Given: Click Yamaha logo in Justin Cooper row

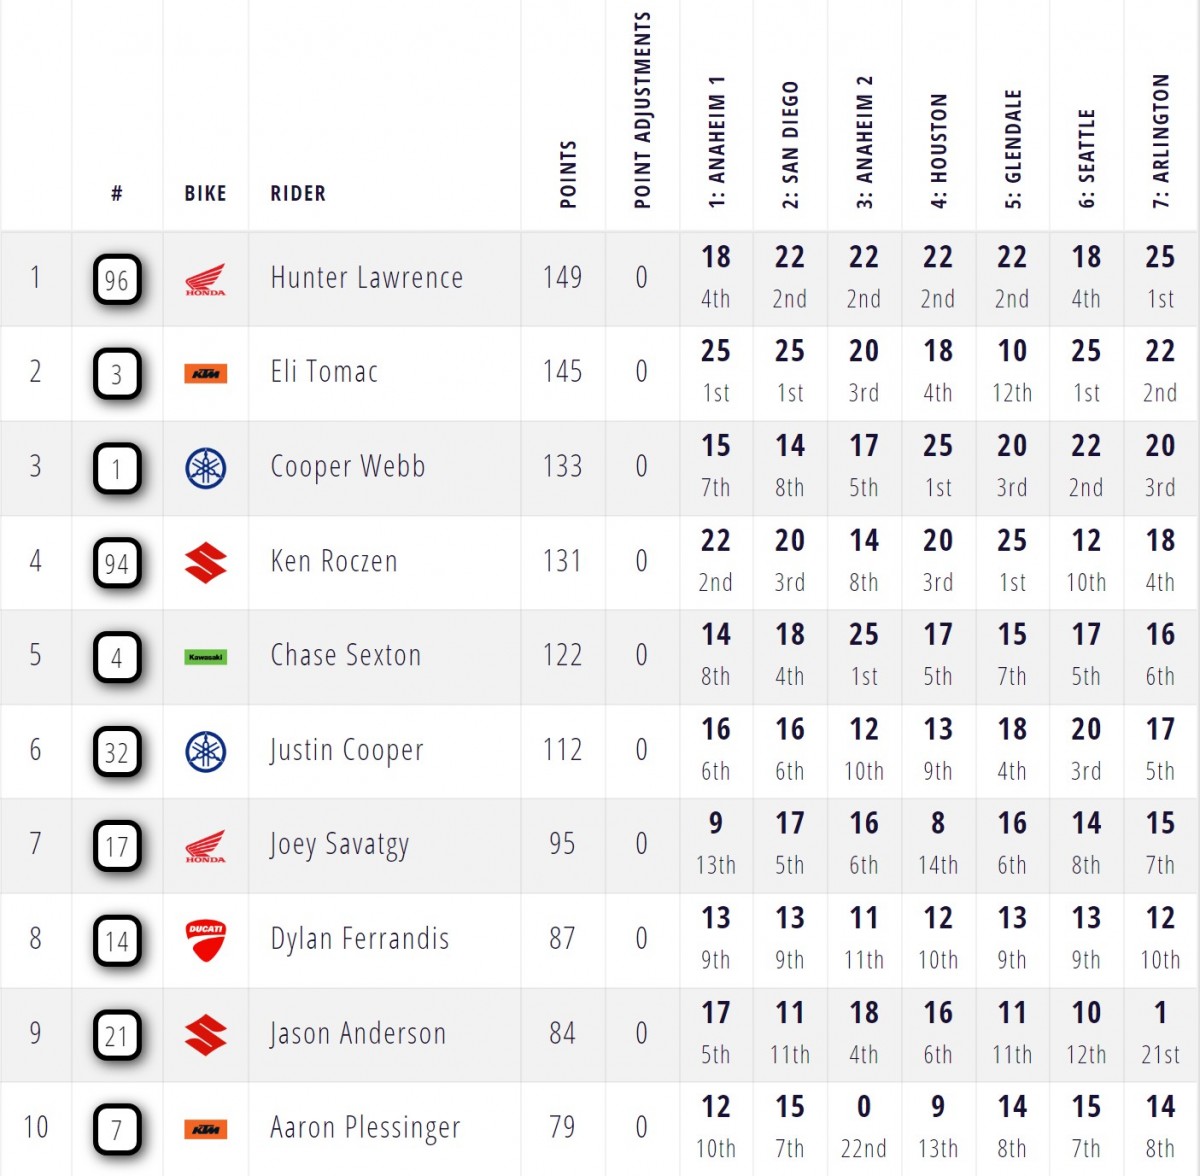Looking at the screenshot, I should tap(205, 752).
